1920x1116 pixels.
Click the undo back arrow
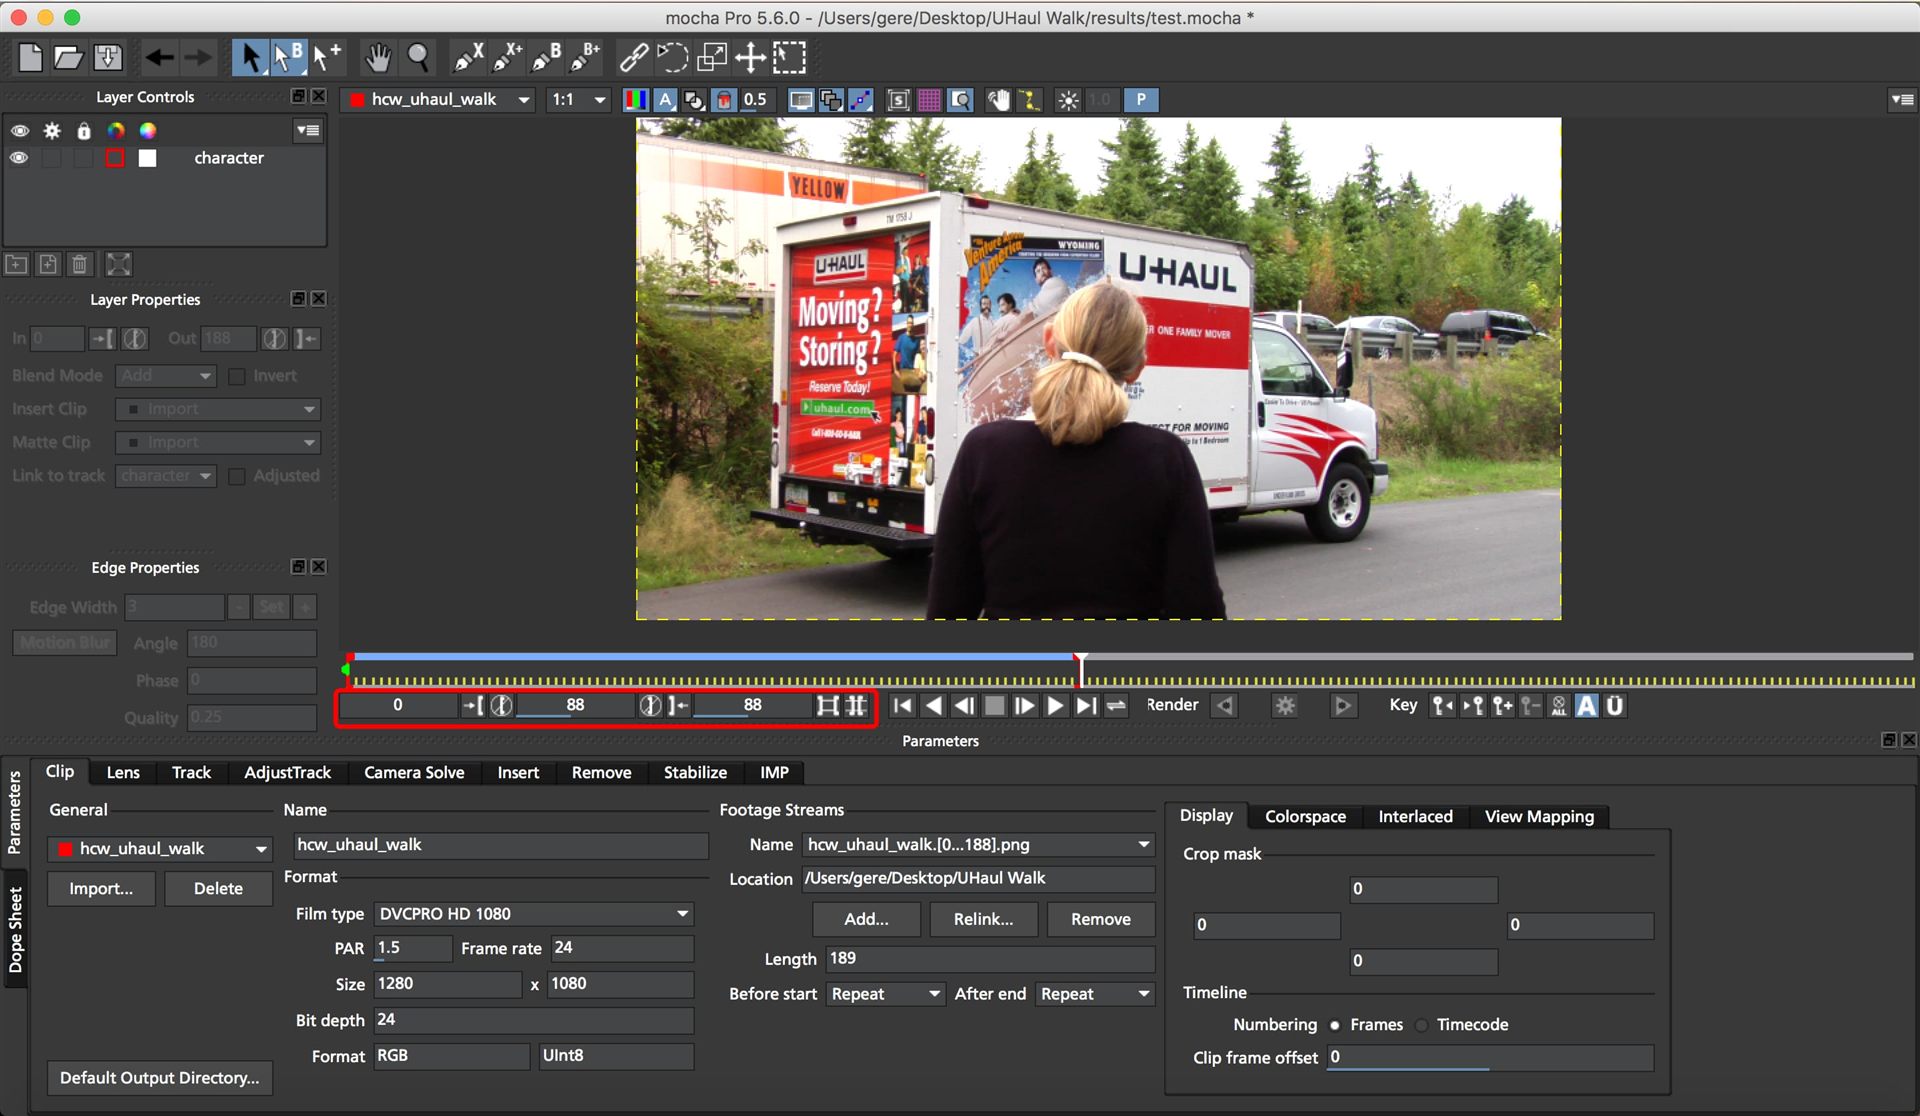[x=159, y=58]
